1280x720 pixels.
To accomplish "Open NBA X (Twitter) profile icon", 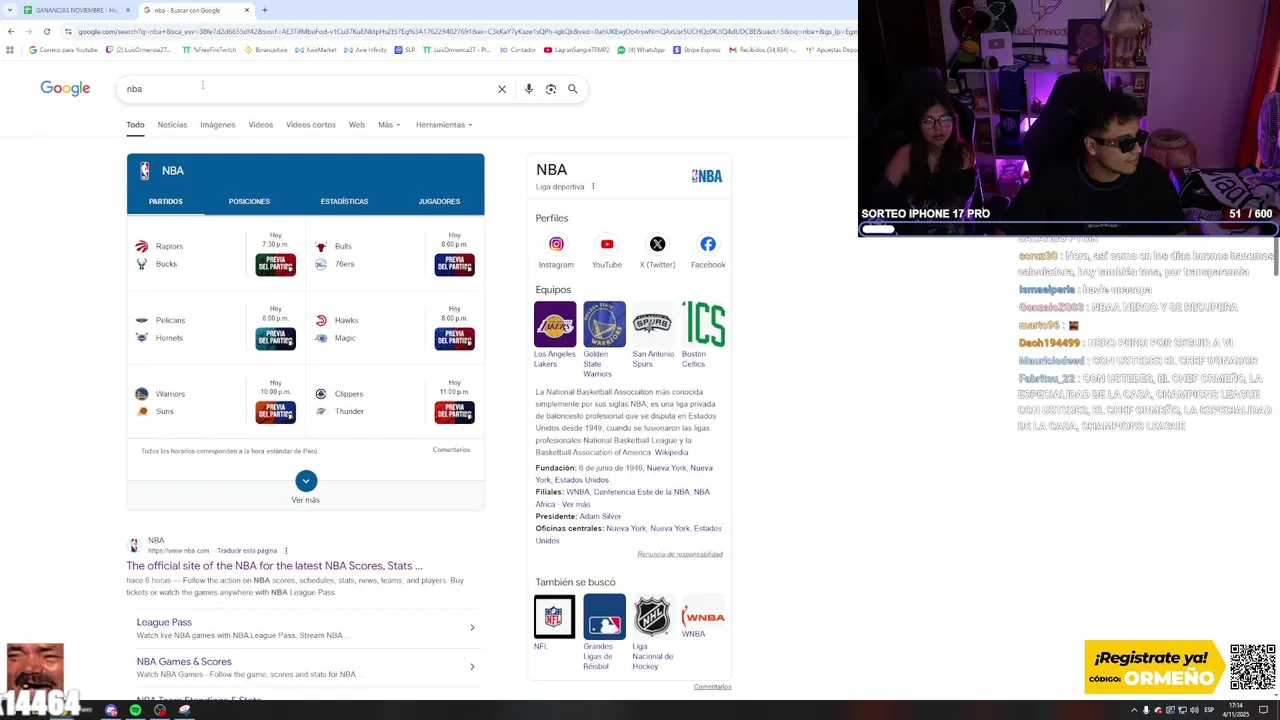I will [x=657, y=244].
